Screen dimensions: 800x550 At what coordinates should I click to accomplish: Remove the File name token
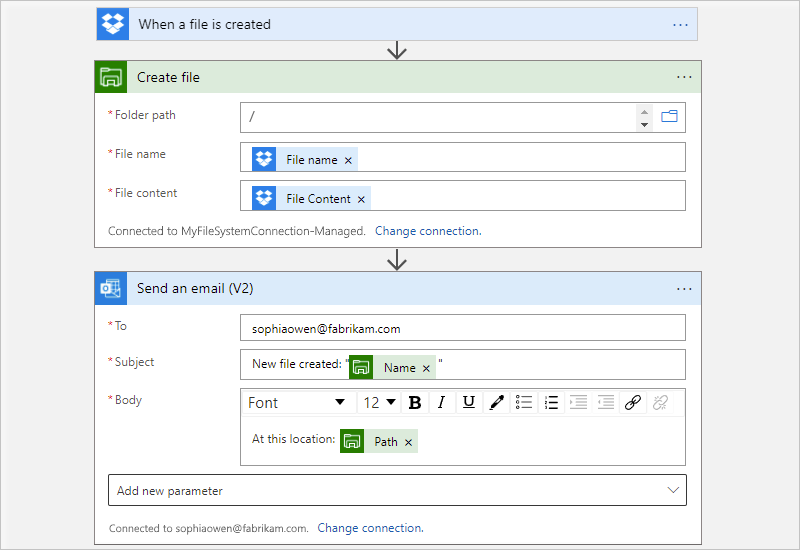tap(348, 160)
